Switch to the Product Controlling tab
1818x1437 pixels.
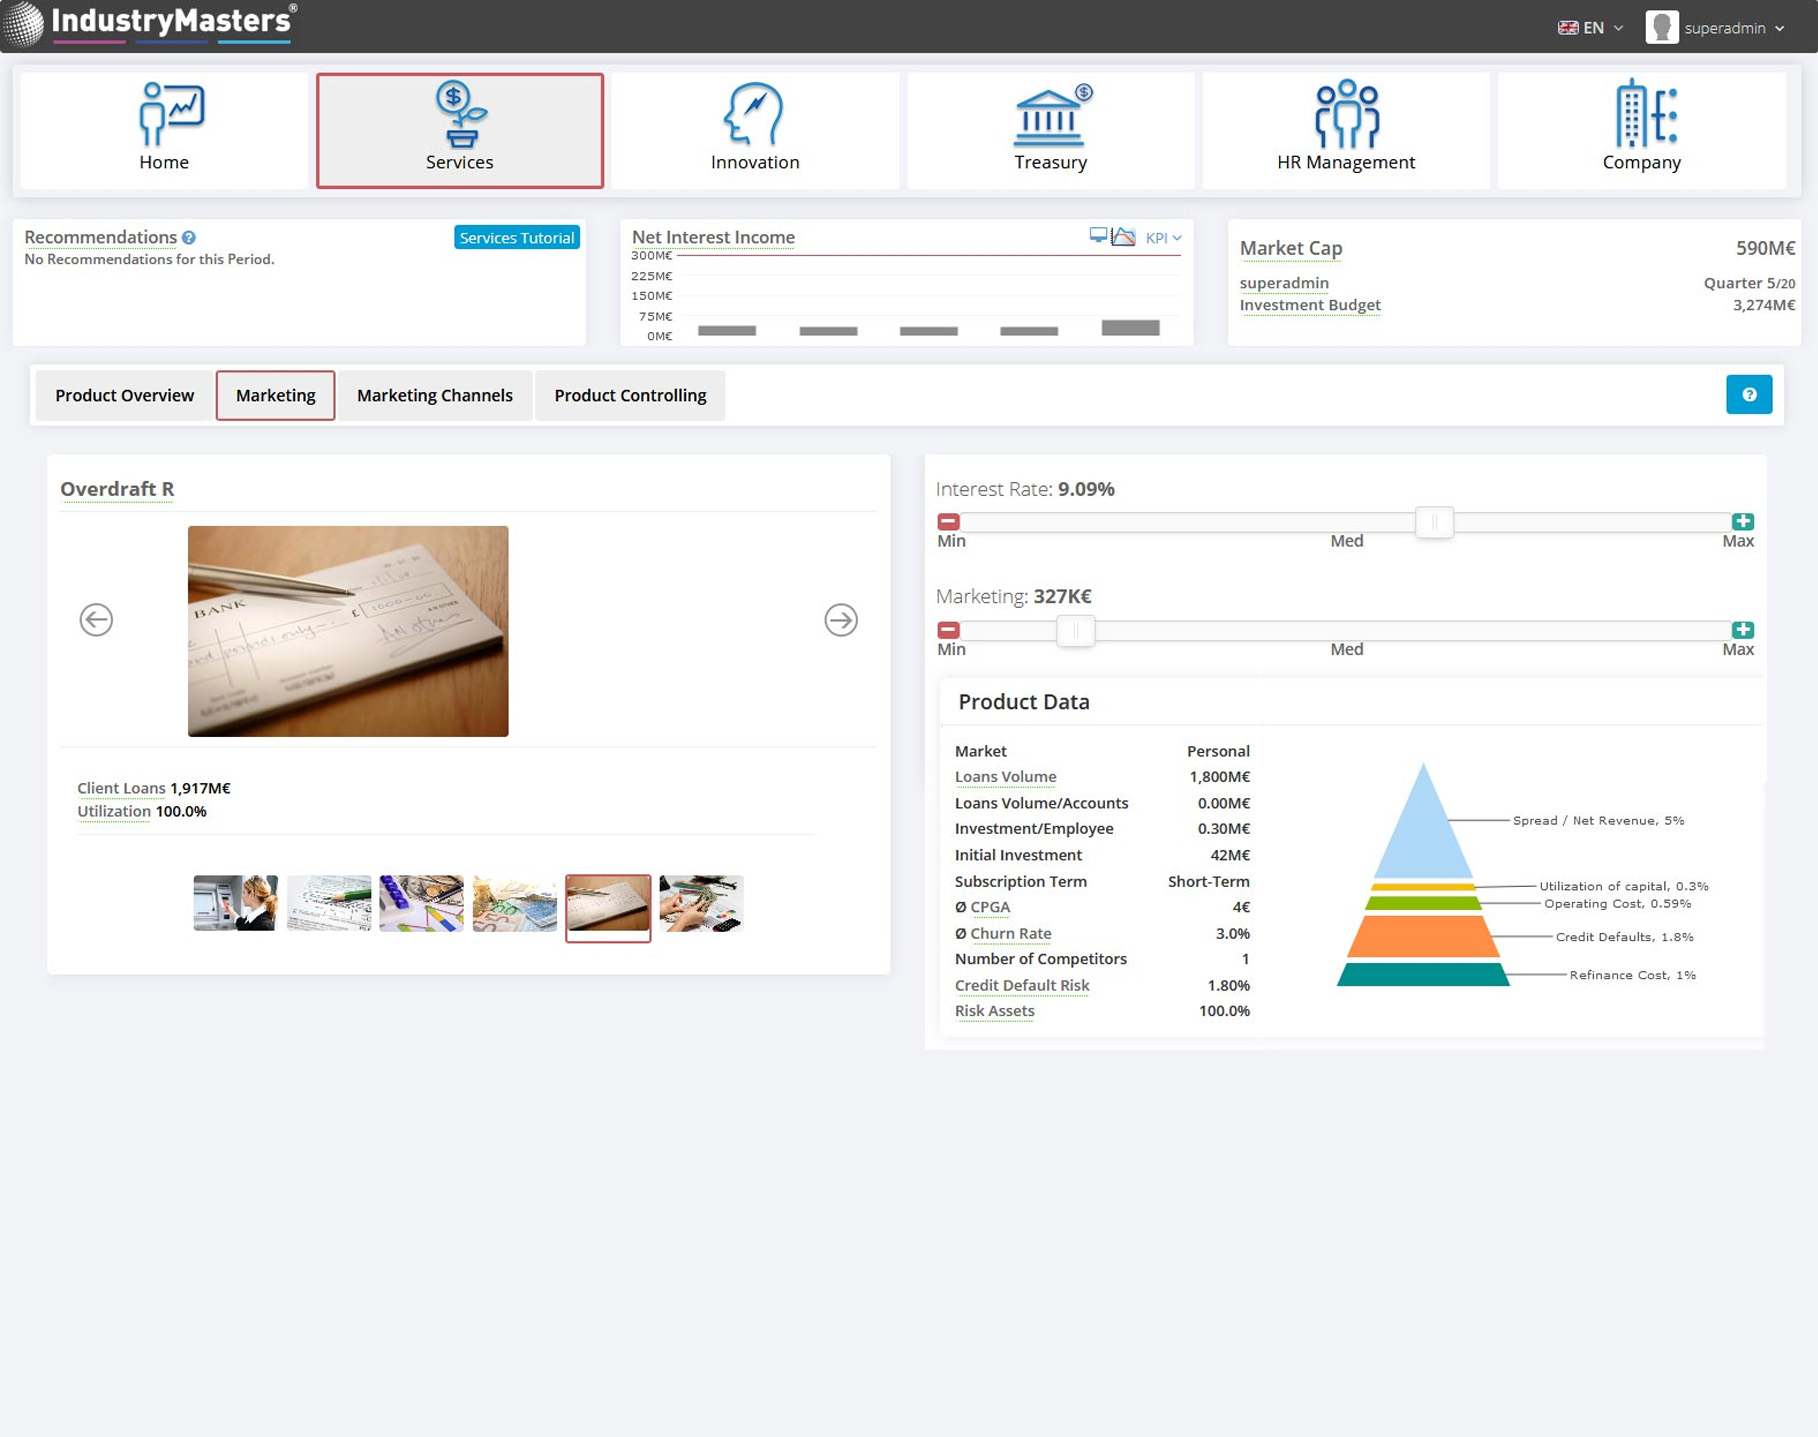630,395
